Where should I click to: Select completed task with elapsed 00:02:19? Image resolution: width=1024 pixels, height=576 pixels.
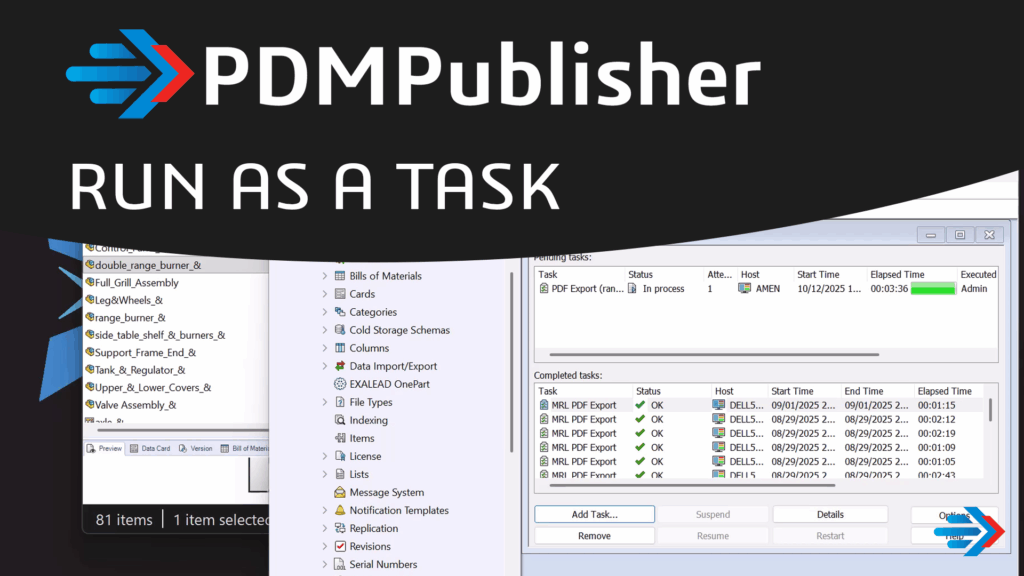coord(759,433)
